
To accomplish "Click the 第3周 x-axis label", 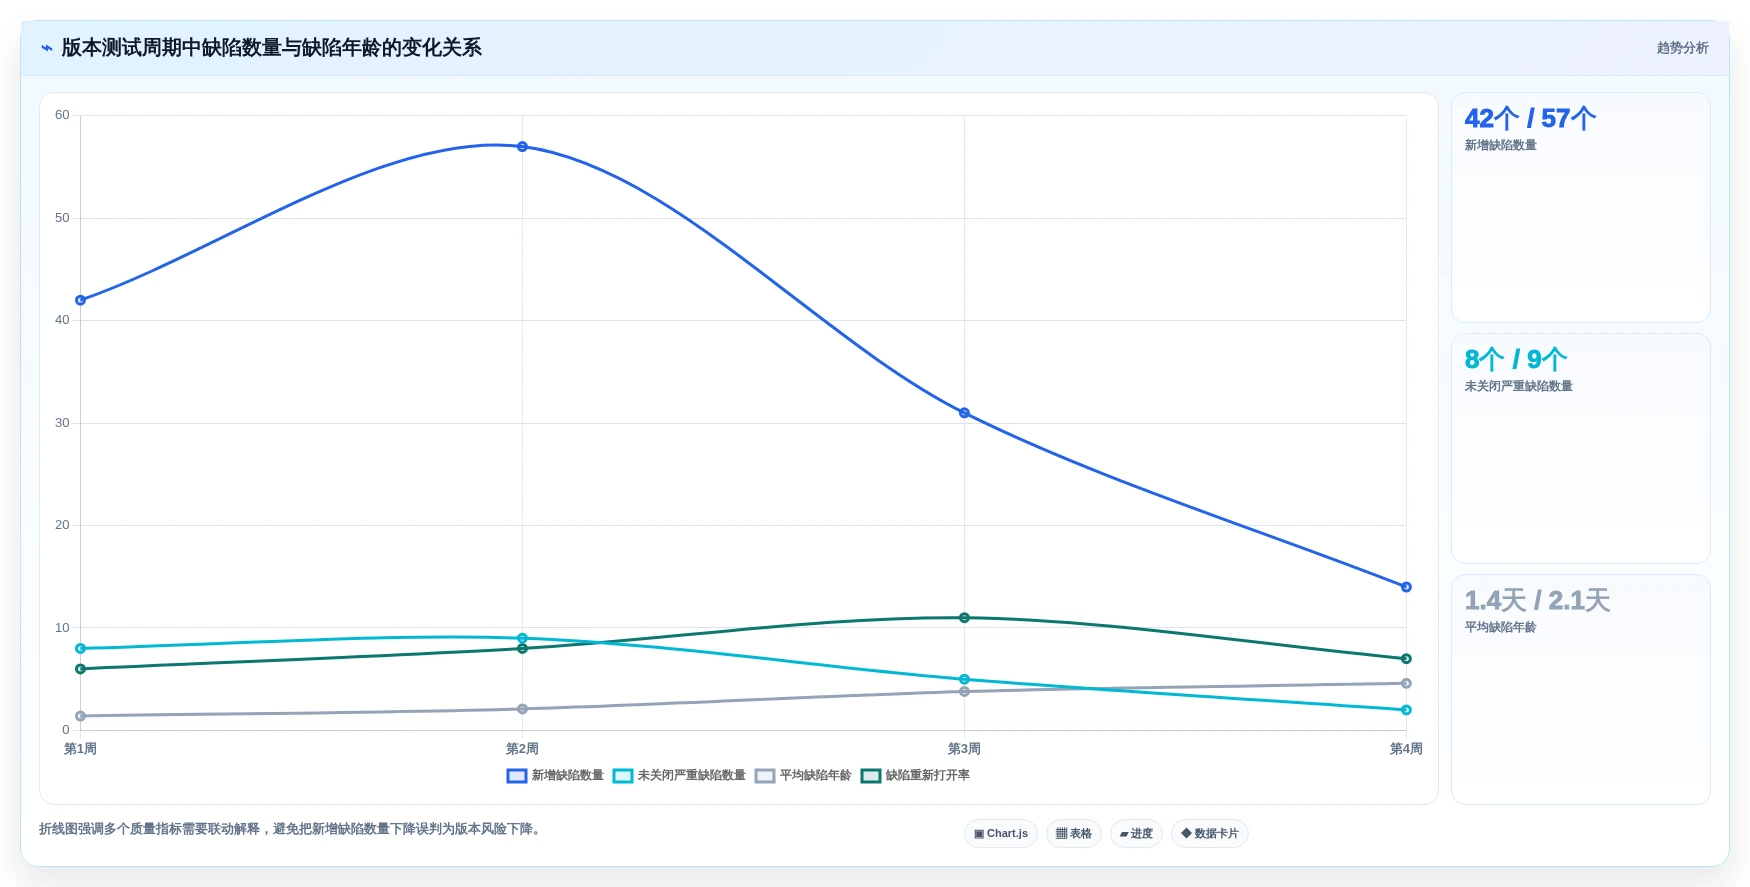I will click(x=964, y=749).
